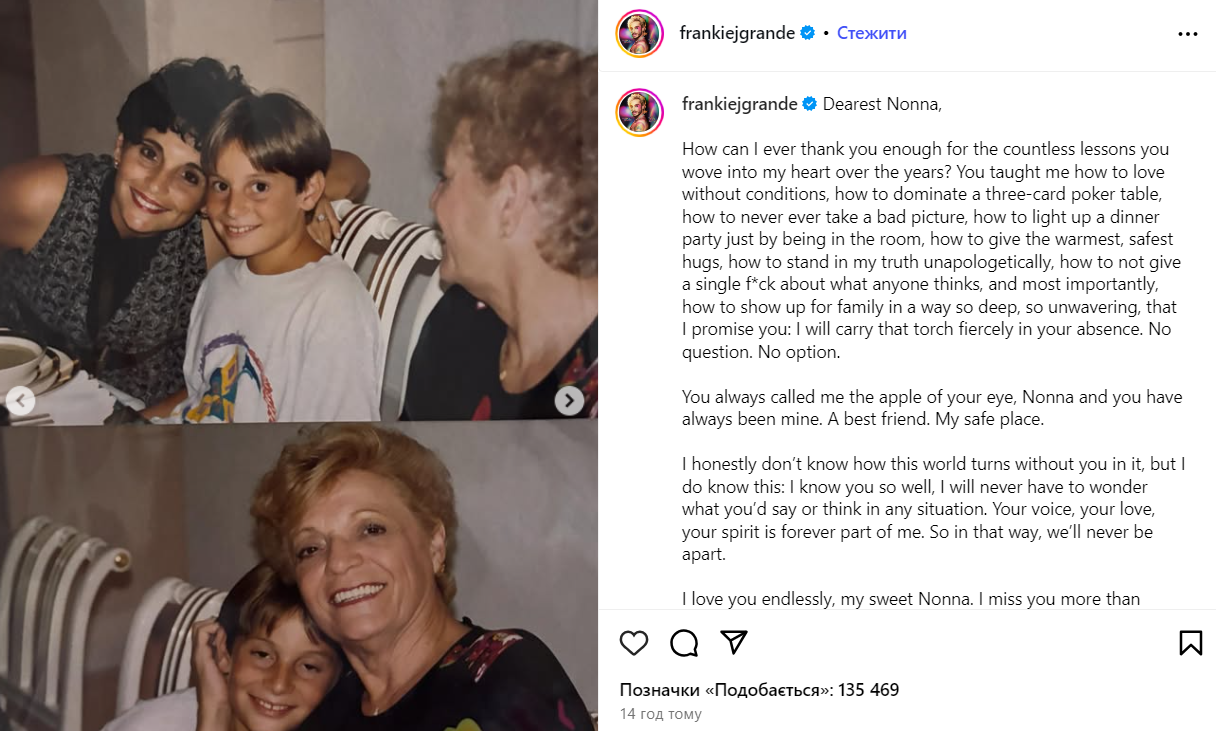Viewport: 1216px width, 731px height.
Task: Follow the account with the Стежити button
Action: [871, 33]
